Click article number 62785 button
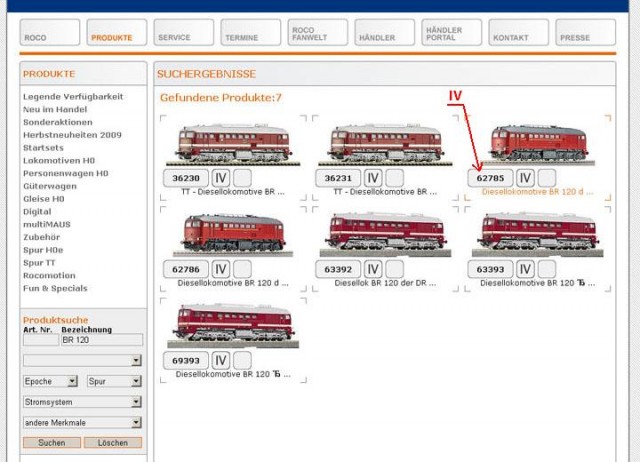Screen dimensions: 640x462 tap(490, 178)
